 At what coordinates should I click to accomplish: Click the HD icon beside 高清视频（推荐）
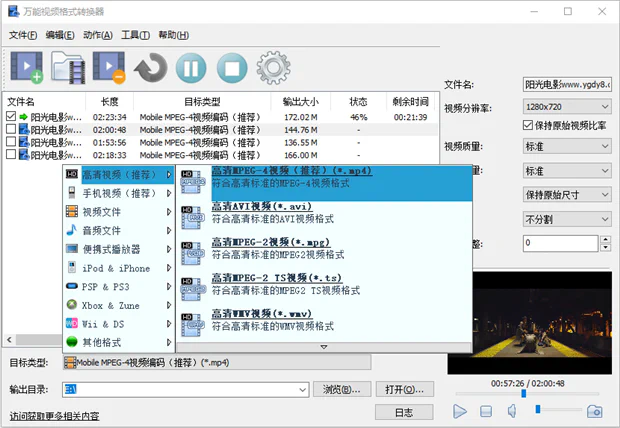click(x=72, y=174)
